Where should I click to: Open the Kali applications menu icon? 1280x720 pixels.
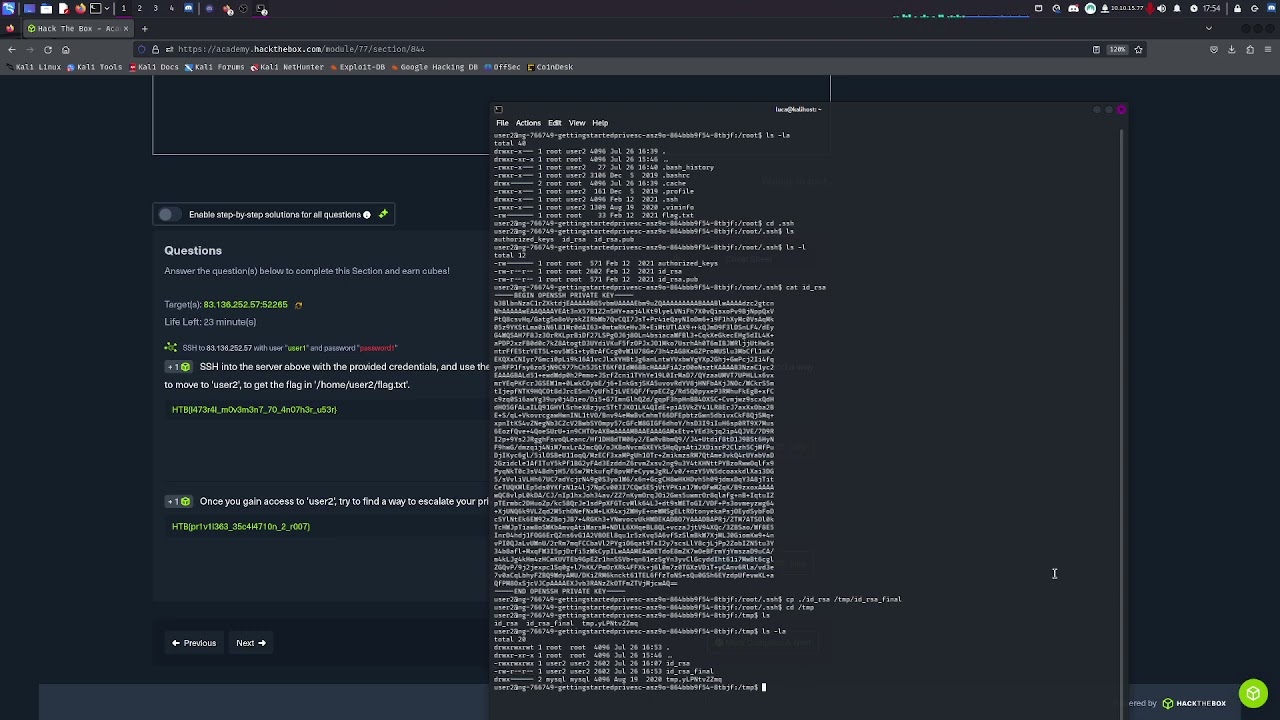click(x=8, y=8)
